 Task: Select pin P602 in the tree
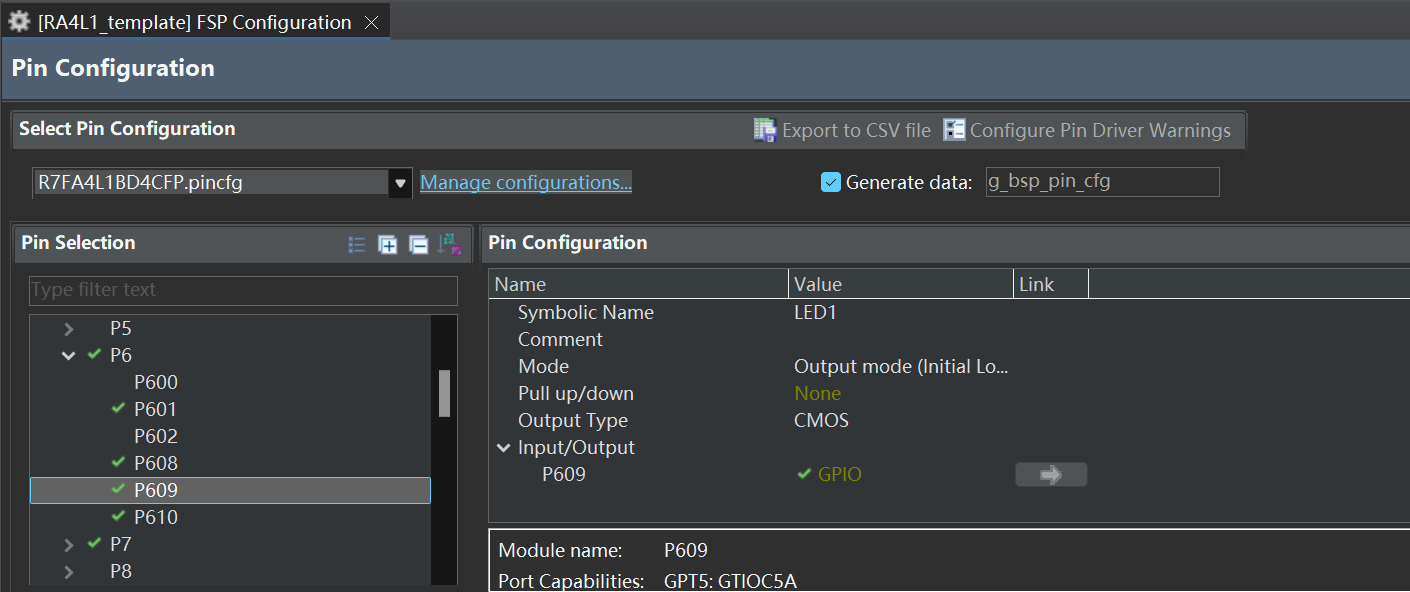(x=156, y=437)
